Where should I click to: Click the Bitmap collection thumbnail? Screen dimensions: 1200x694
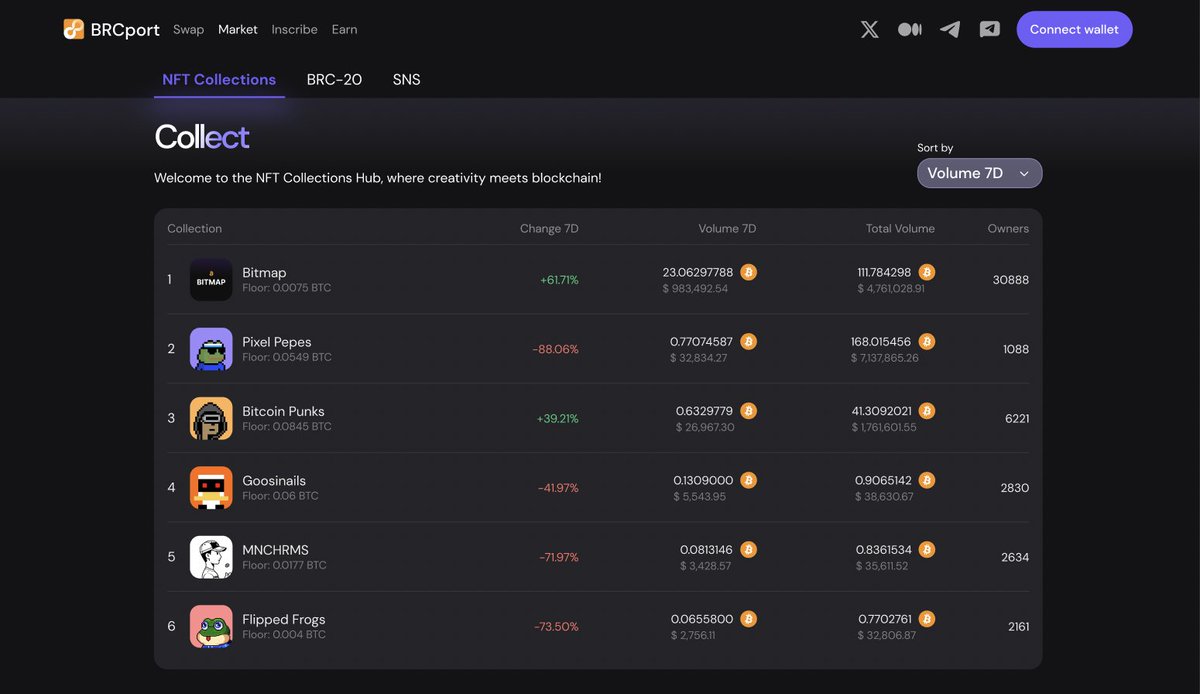coord(211,280)
